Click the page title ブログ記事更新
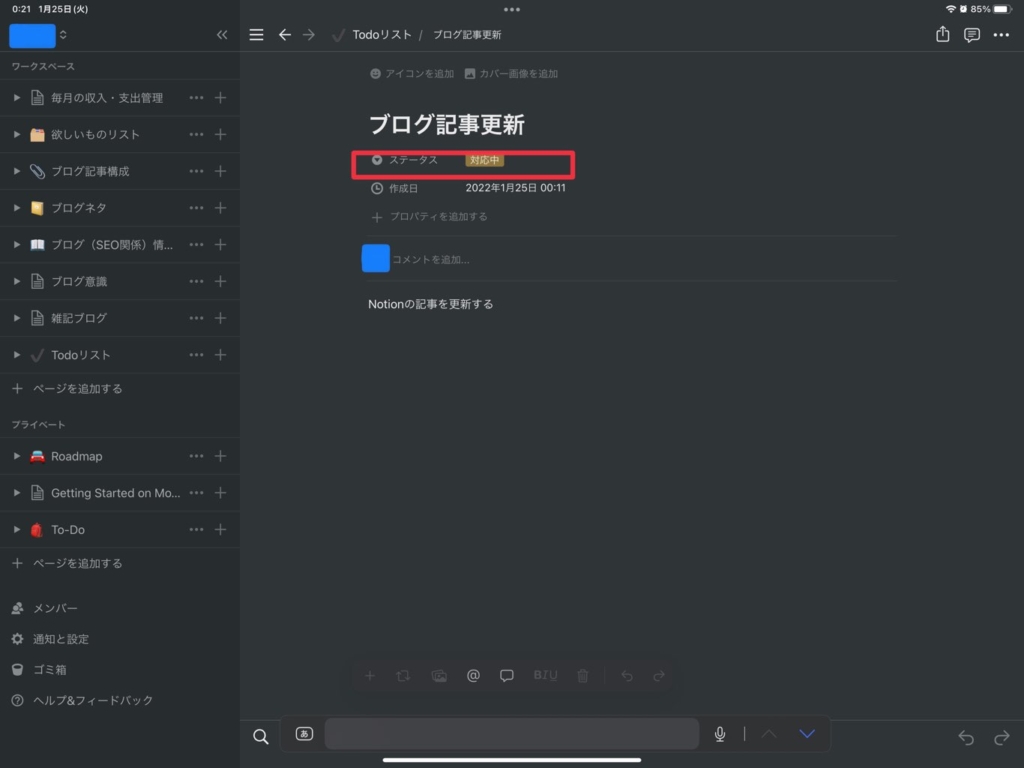1024x768 pixels. click(x=447, y=124)
